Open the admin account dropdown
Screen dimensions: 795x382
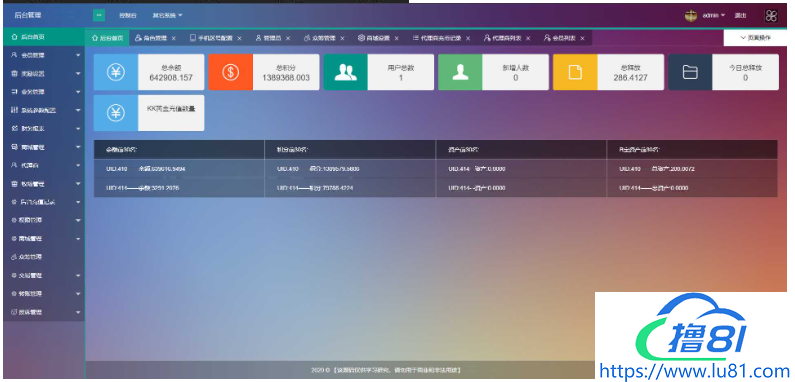[x=713, y=16]
